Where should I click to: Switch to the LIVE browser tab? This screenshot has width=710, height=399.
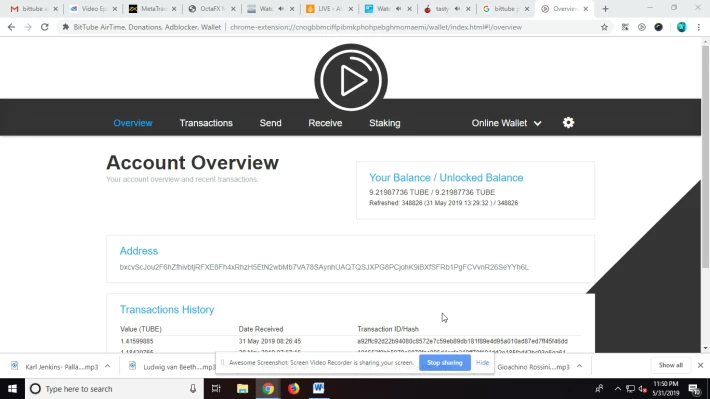[328, 9]
